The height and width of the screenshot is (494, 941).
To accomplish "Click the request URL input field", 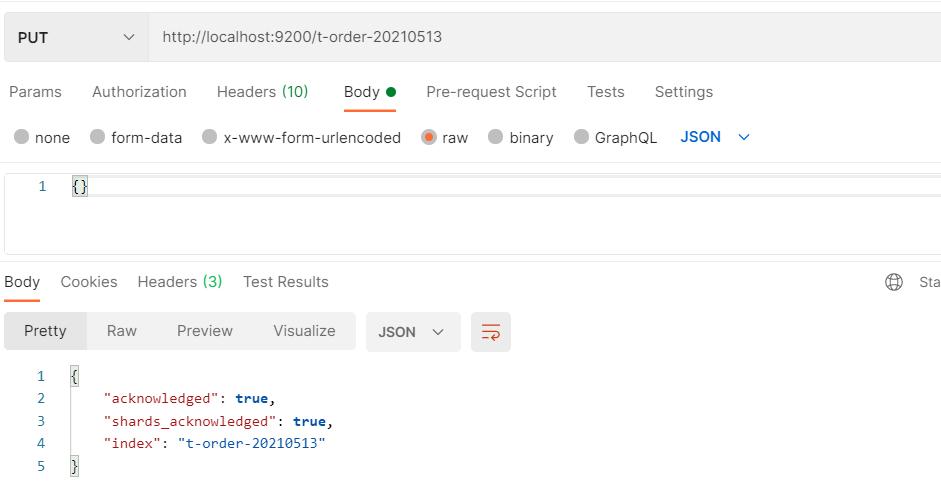I will click(540, 37).
